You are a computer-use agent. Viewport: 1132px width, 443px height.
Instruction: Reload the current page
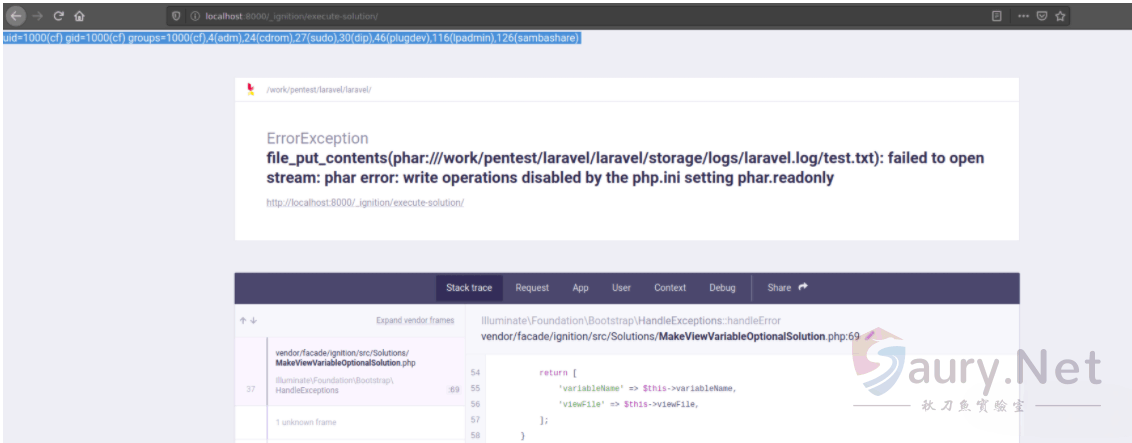tap(59, 16)
